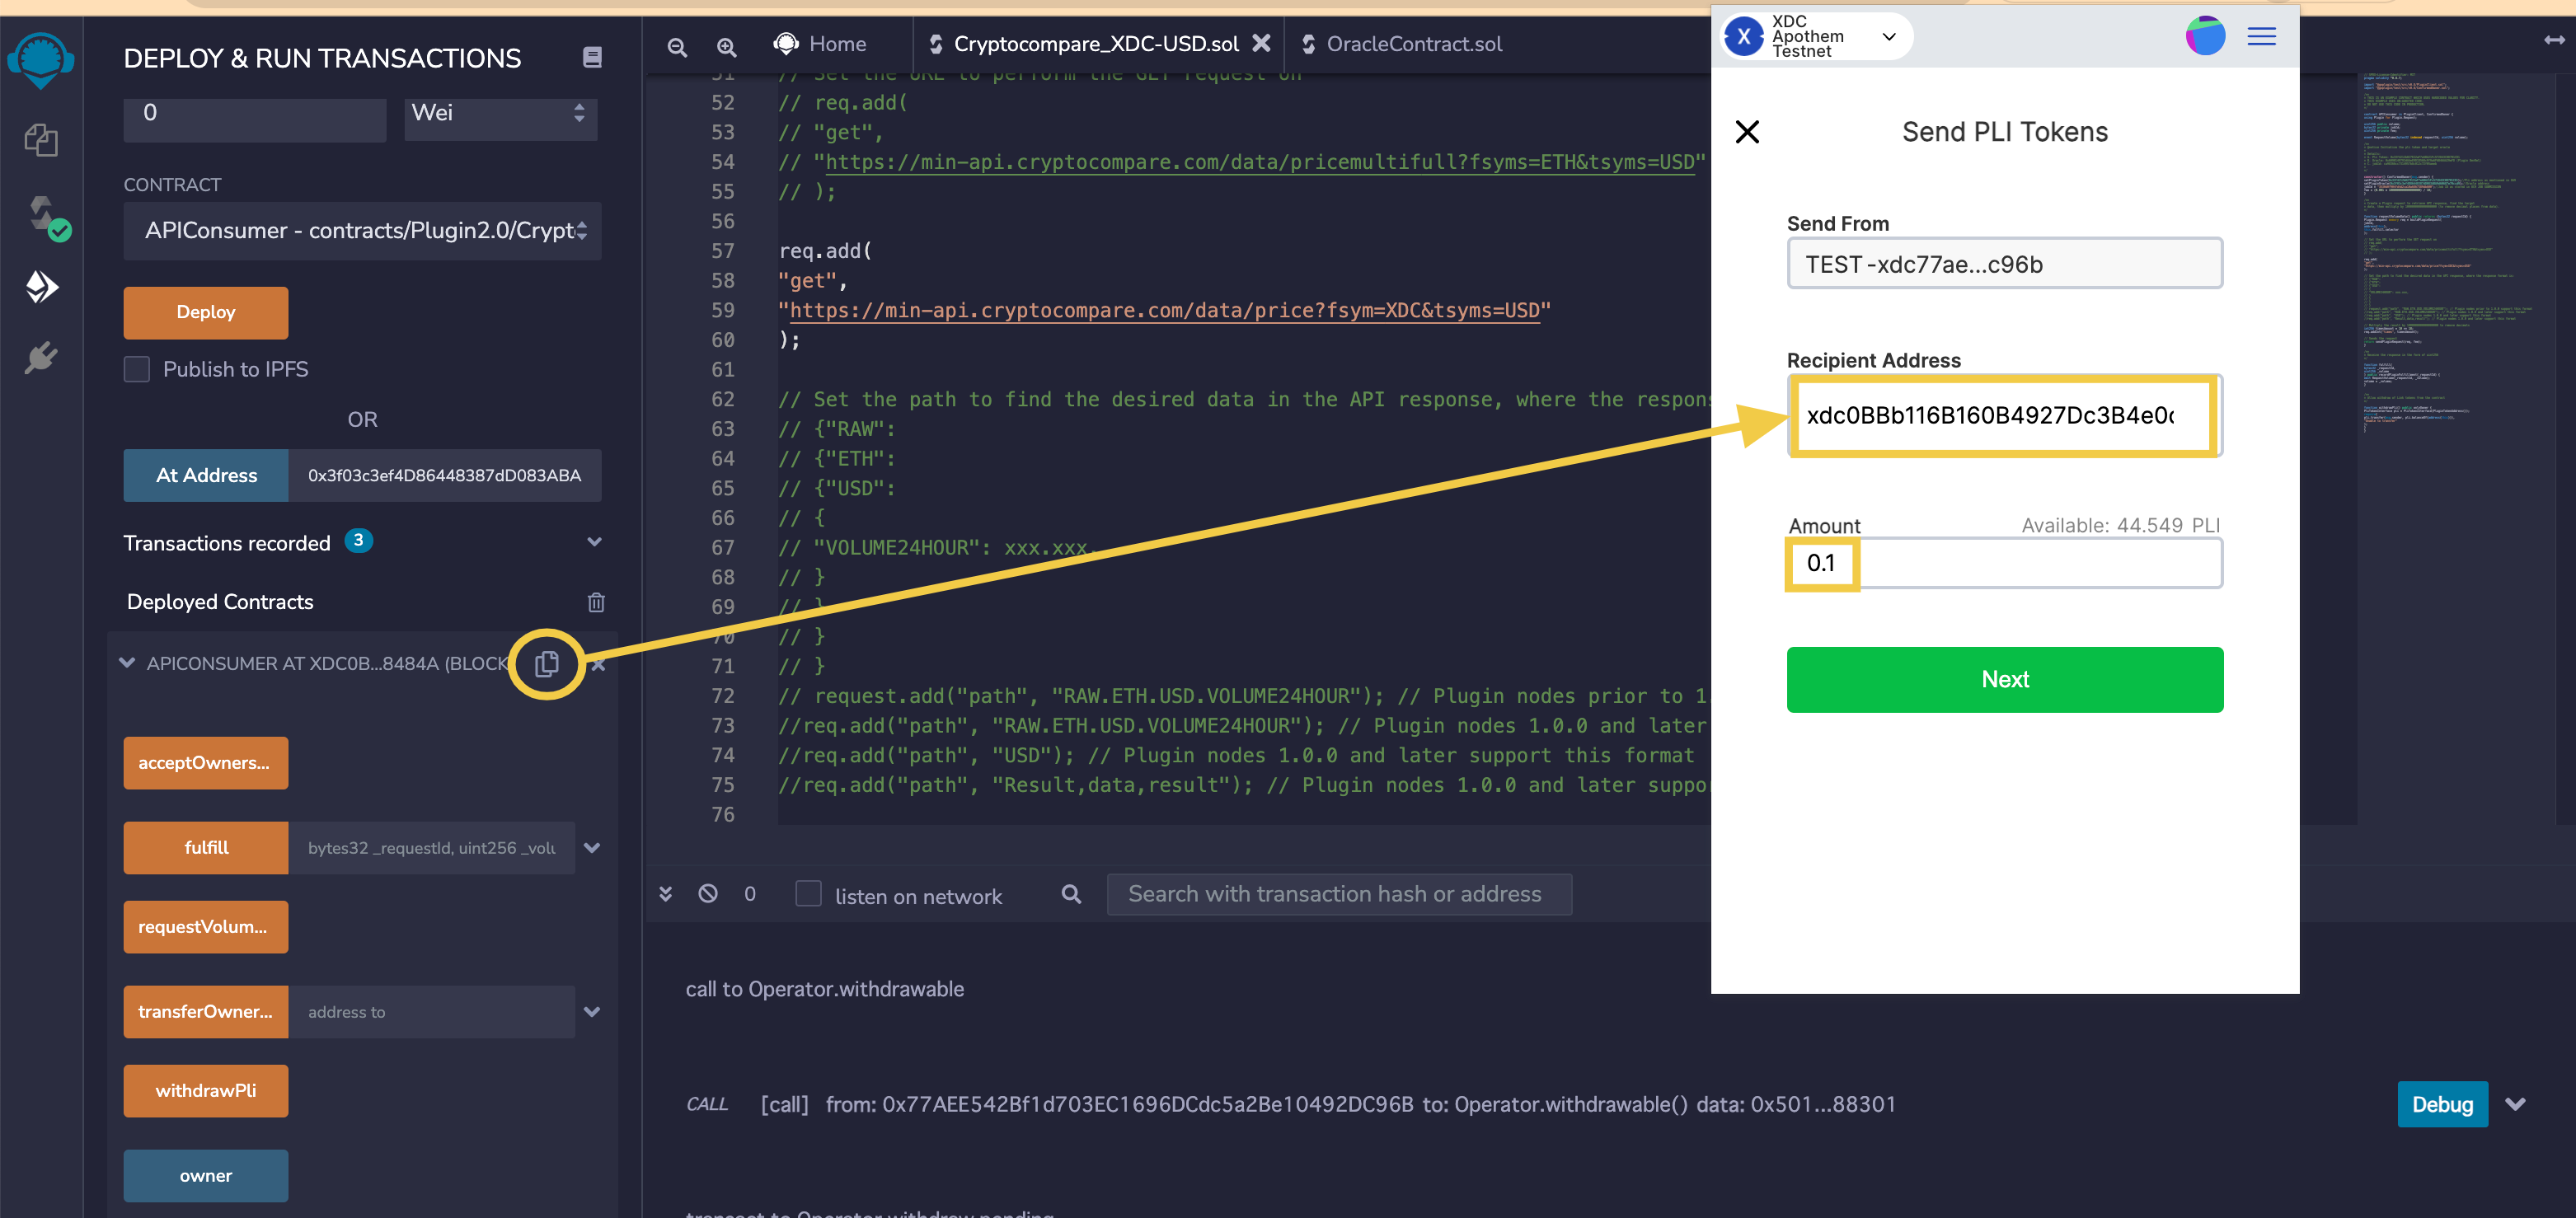Viewport: 2576px width, 1218px height.
Task: Enable listen on network
Action: click(808, 894)
